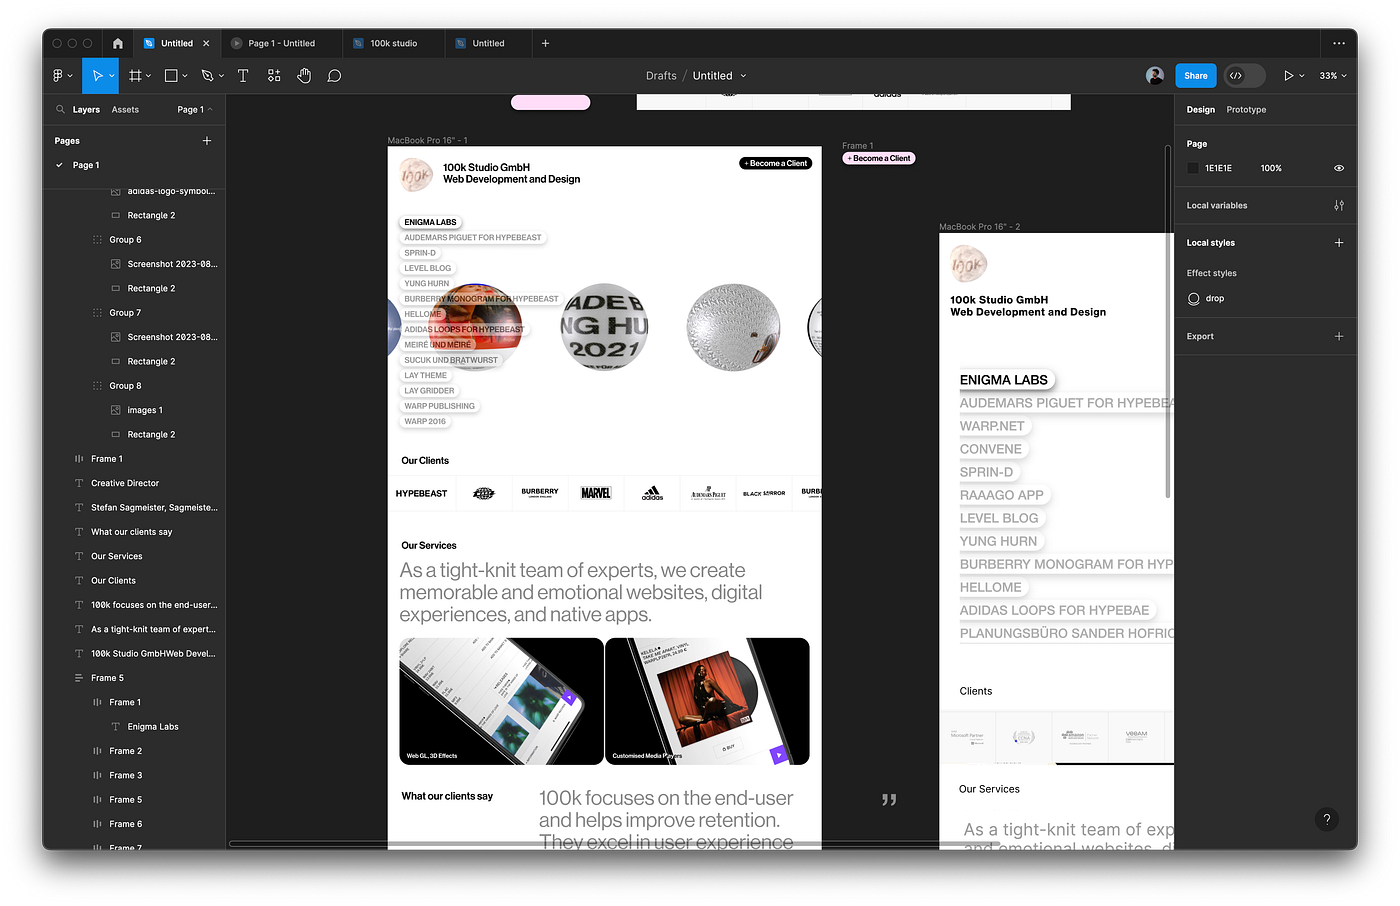
Task: Click the Group 6 layer icon
Action: point(97,240)
